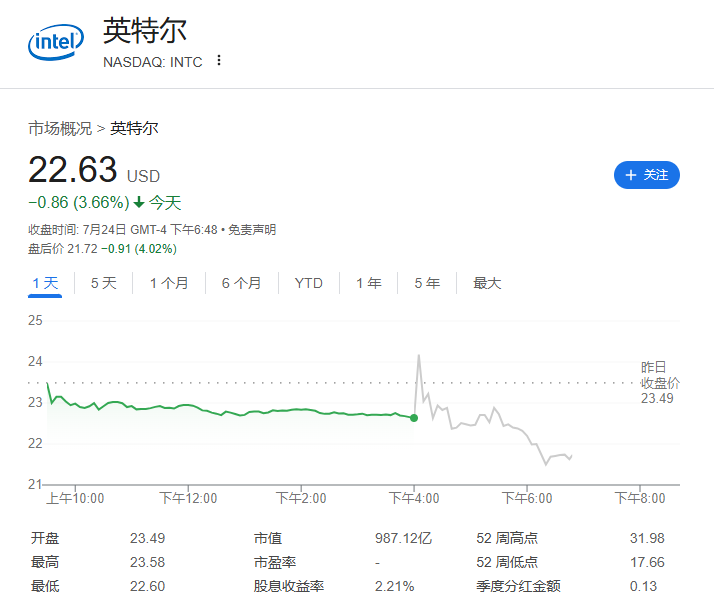This screenshot has height=606, width=714.
Task: Switch to the 5 天 range tab
Action: (x=103, y=283)
